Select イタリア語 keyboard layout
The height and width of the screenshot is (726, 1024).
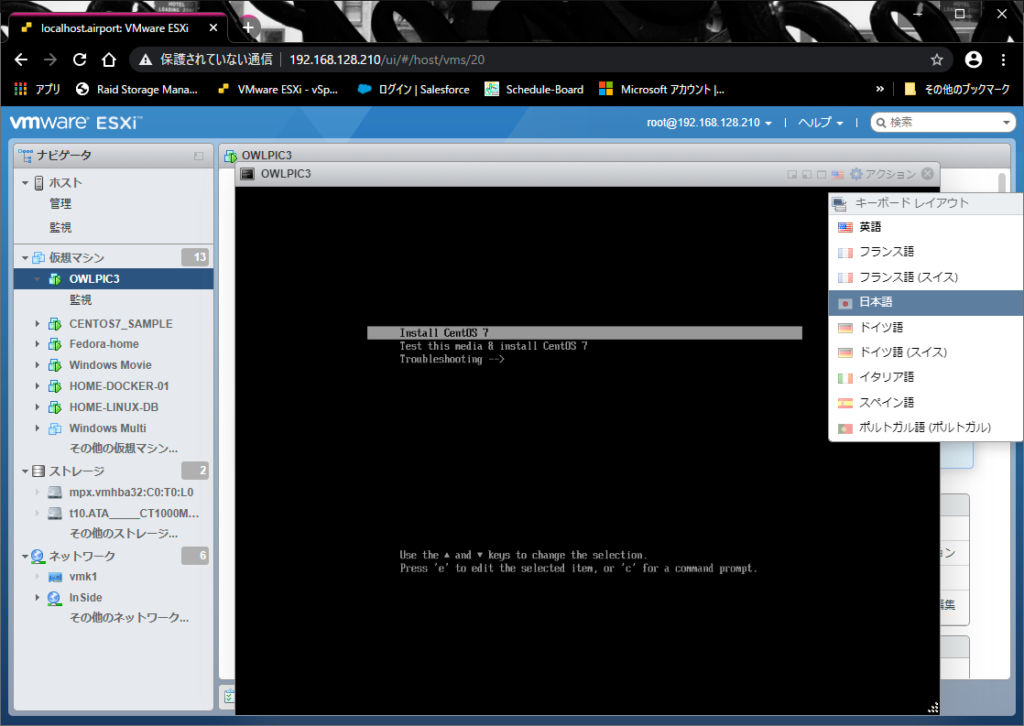tap(925, 377)
